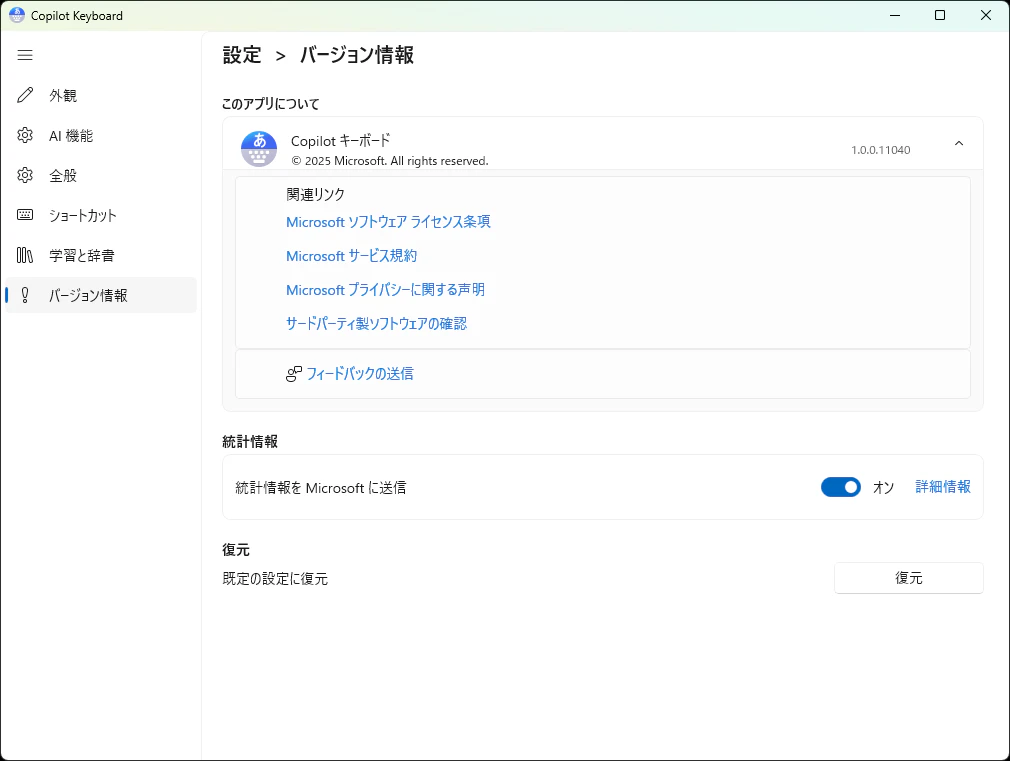Image resolution: width=1010 pixels, height=761 pixels.
Task: Click 設定 in the breadcrumb
Action: click(x=242, y=55)
